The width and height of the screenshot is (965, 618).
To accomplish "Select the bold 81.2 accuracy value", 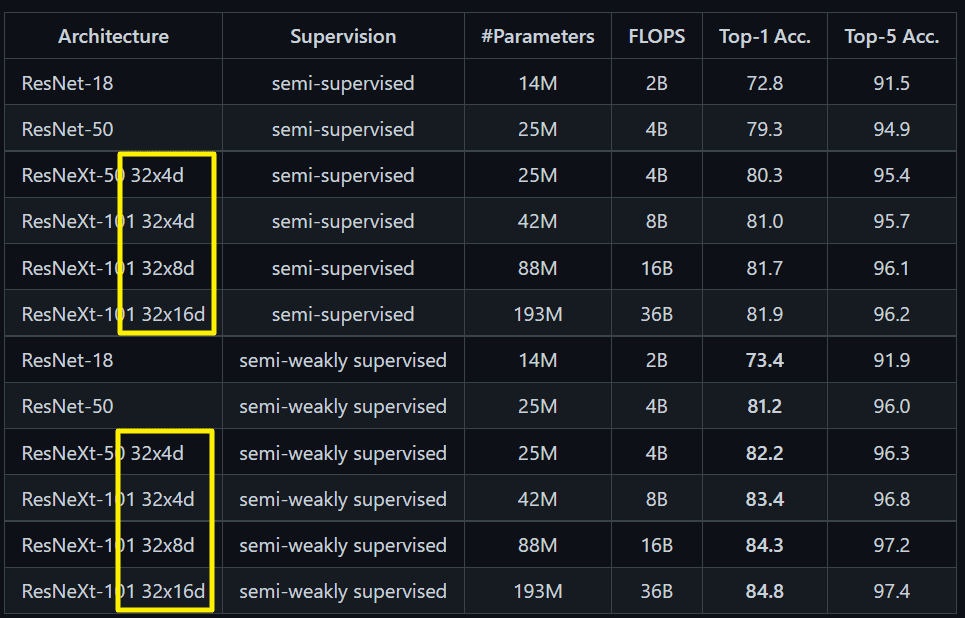I will click(764, 406).
